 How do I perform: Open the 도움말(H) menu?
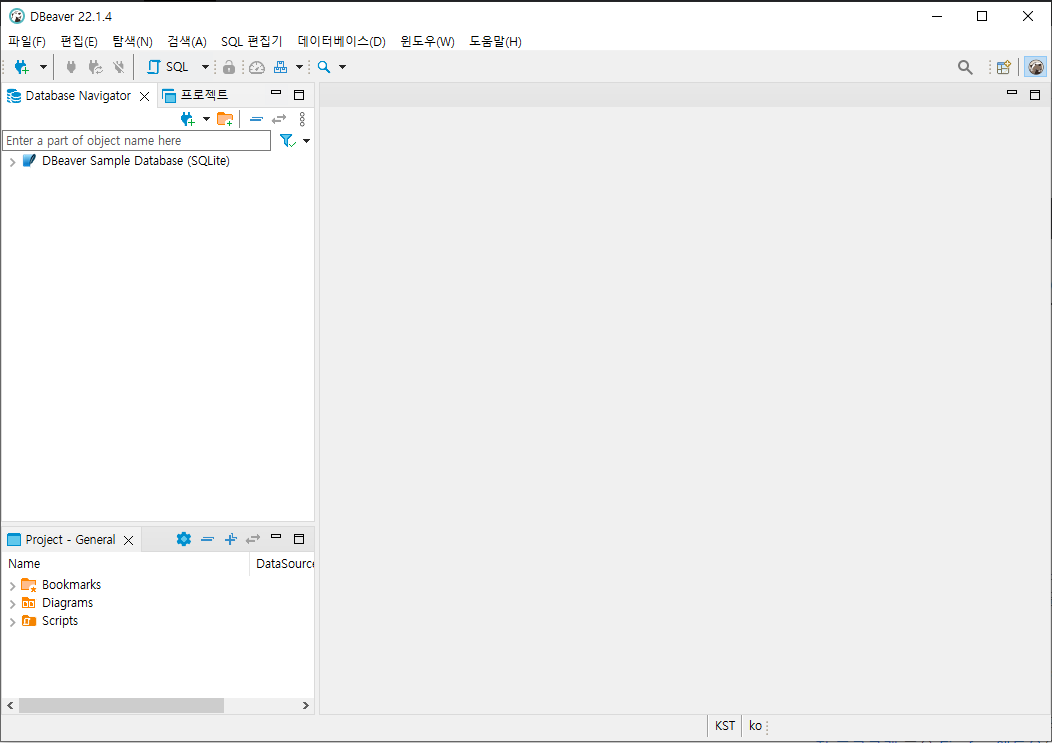point(495,42)
